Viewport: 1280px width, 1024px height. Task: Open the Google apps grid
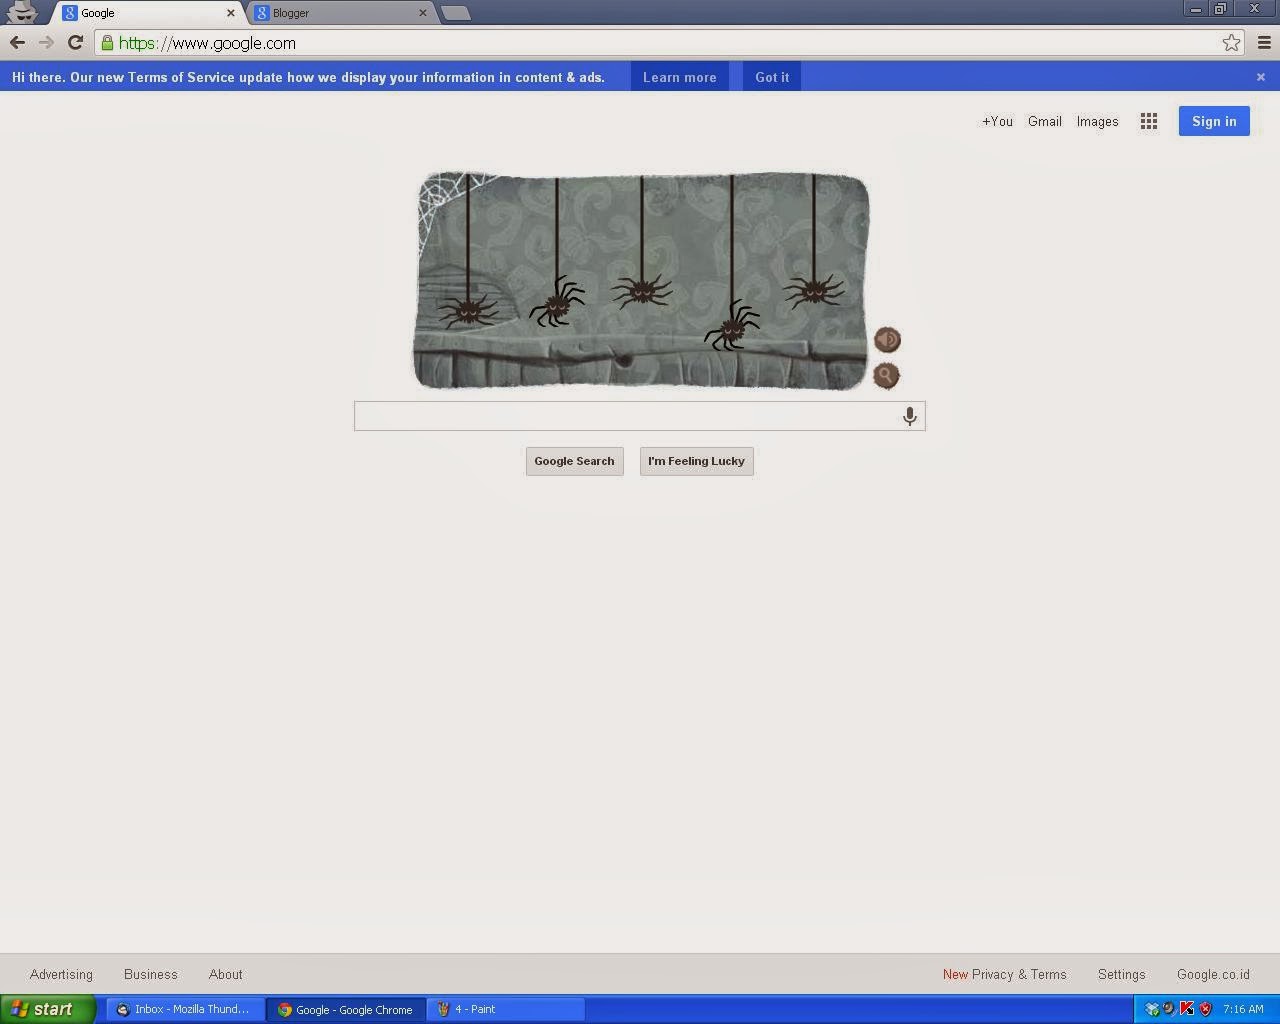(1149, 121)
